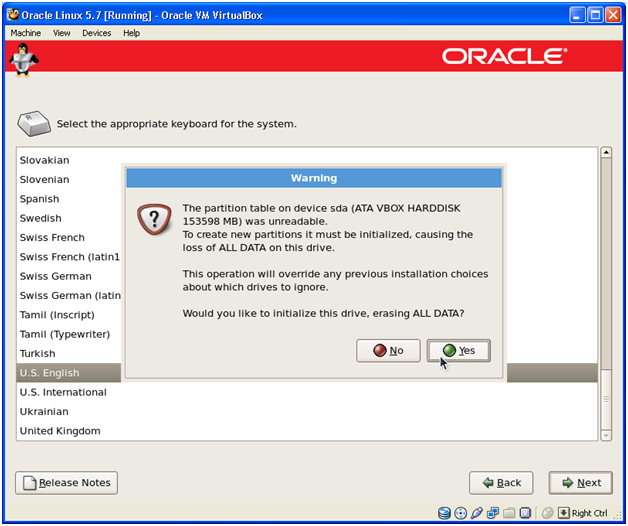This screenshot has width=628, height=526.
Task: Decline initialization with No button
Action: [388, 351]
